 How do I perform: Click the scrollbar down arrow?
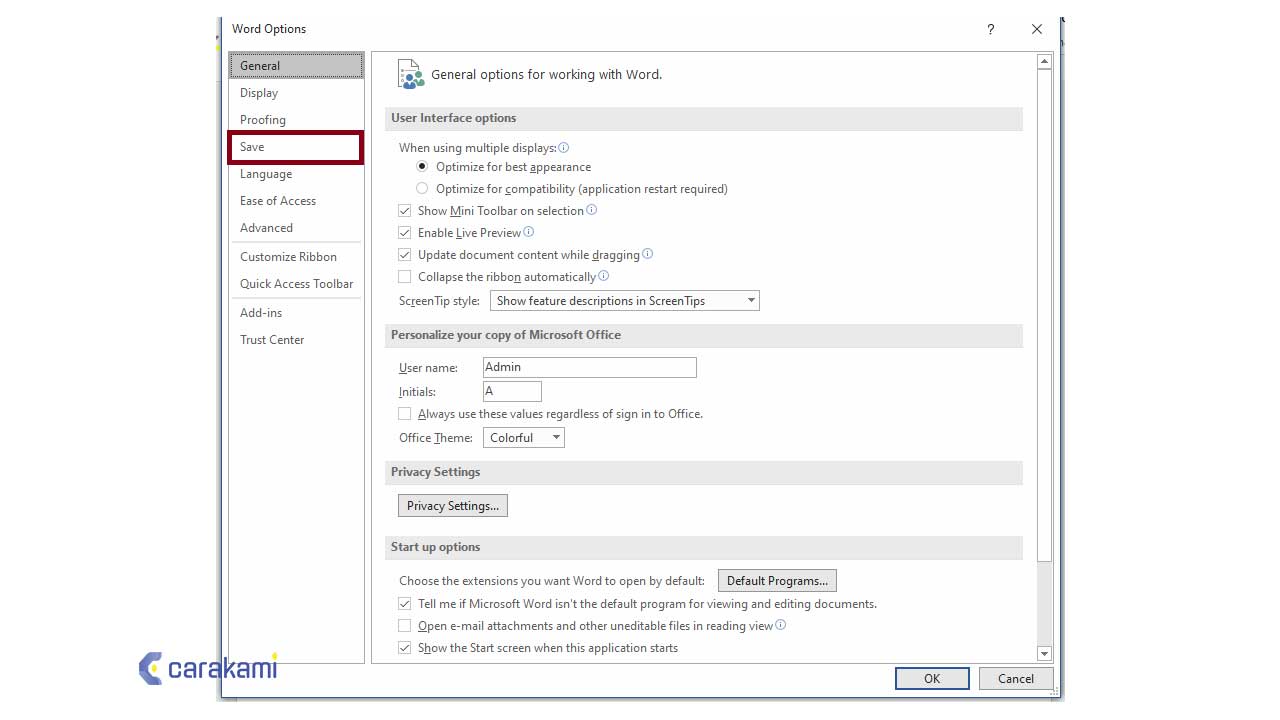pyautogui.click(x=1044, y=654)
